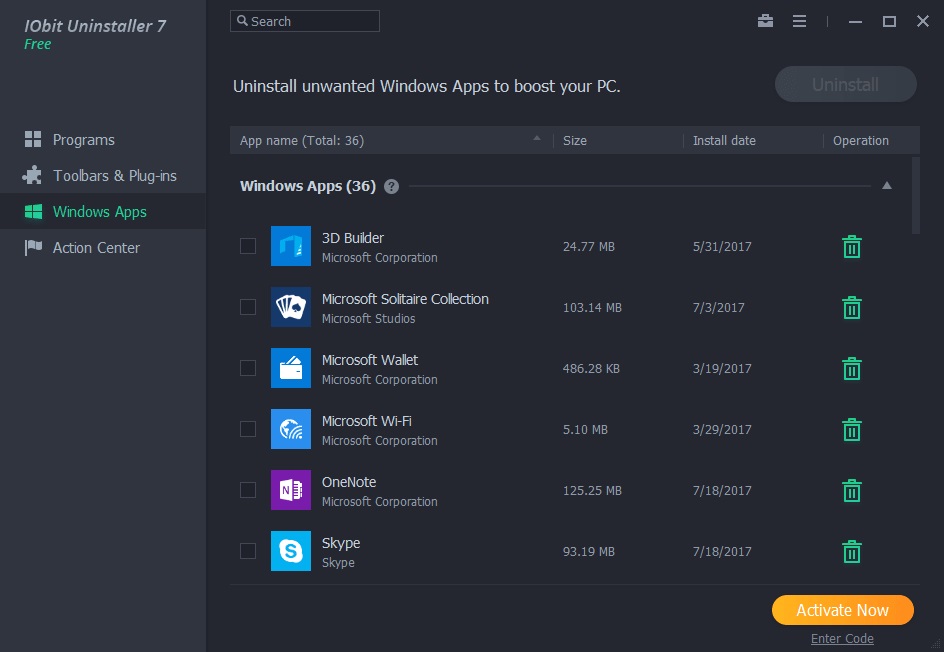This screenshot has height=652, width=944.
Task: Click the 7/3/2017 install date
Action: [718, 308]
